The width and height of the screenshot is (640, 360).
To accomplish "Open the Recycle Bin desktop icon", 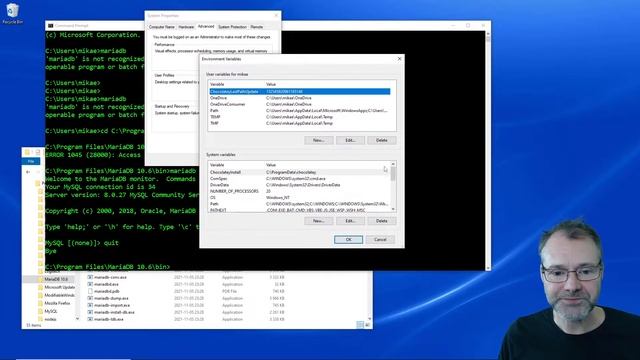I will click(12, 13).
